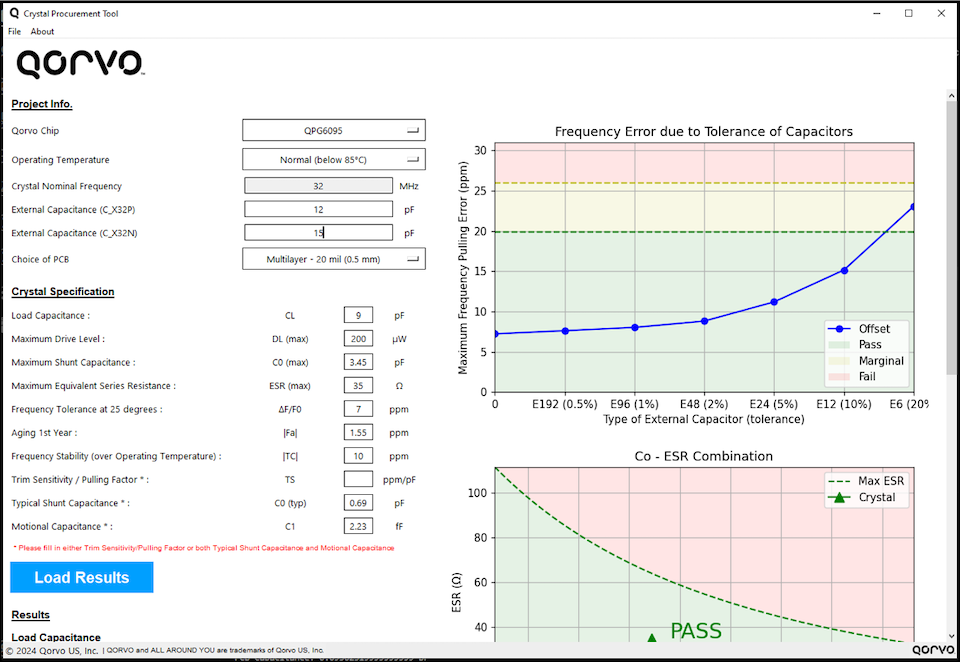Screen dimensions: 960x662
Task: Click the Qorvo logo at top left
Action: pos(80,65)
